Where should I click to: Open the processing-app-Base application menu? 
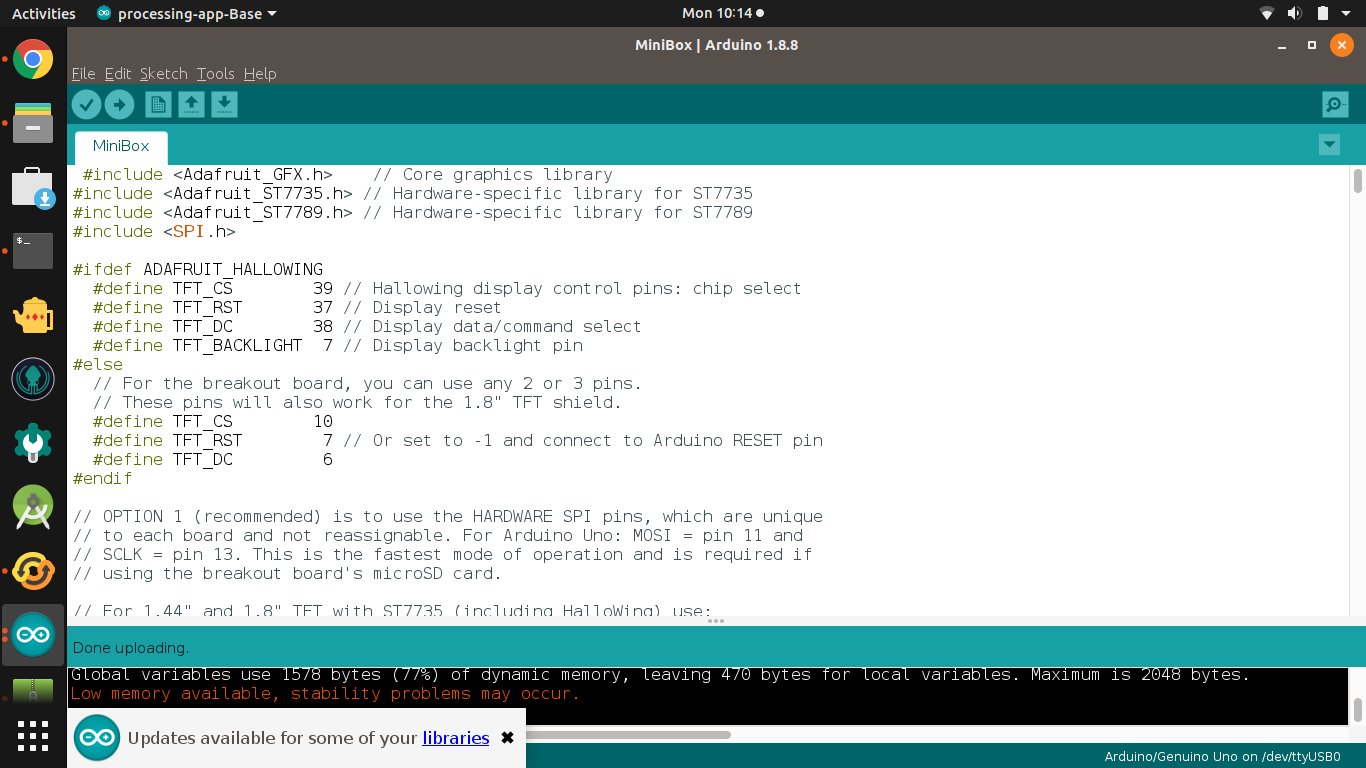click(187, 13)
